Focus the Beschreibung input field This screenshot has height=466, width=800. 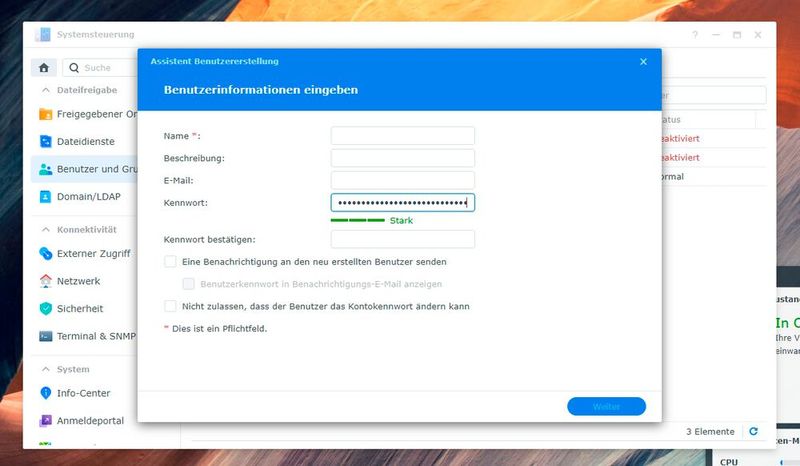click(403, 158)
